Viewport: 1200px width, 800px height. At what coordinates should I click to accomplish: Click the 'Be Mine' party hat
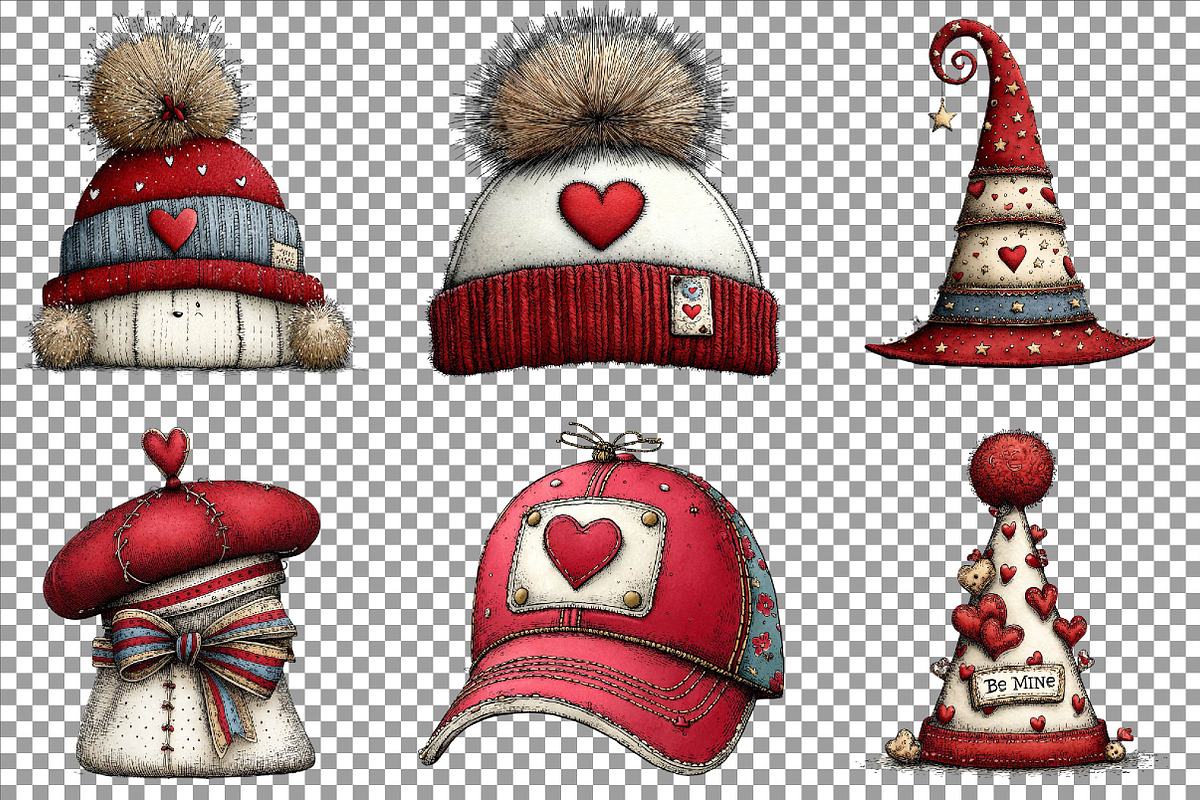[x=1010, y=600]
